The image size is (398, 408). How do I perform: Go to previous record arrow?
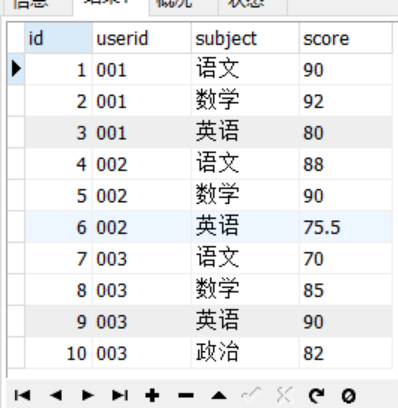click(55, 396)
